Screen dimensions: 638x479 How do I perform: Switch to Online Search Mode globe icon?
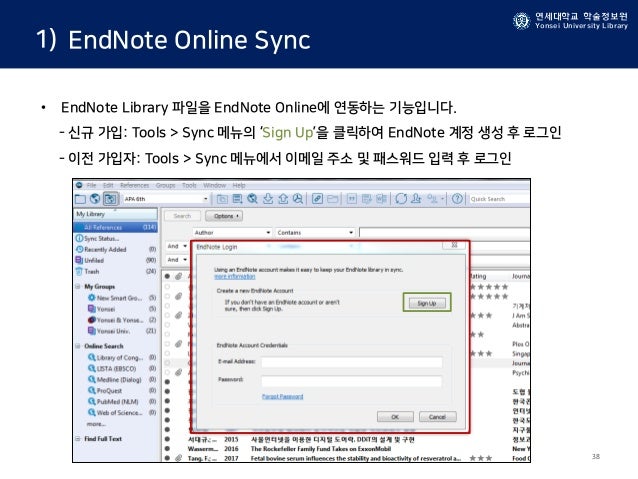[95, 199]
